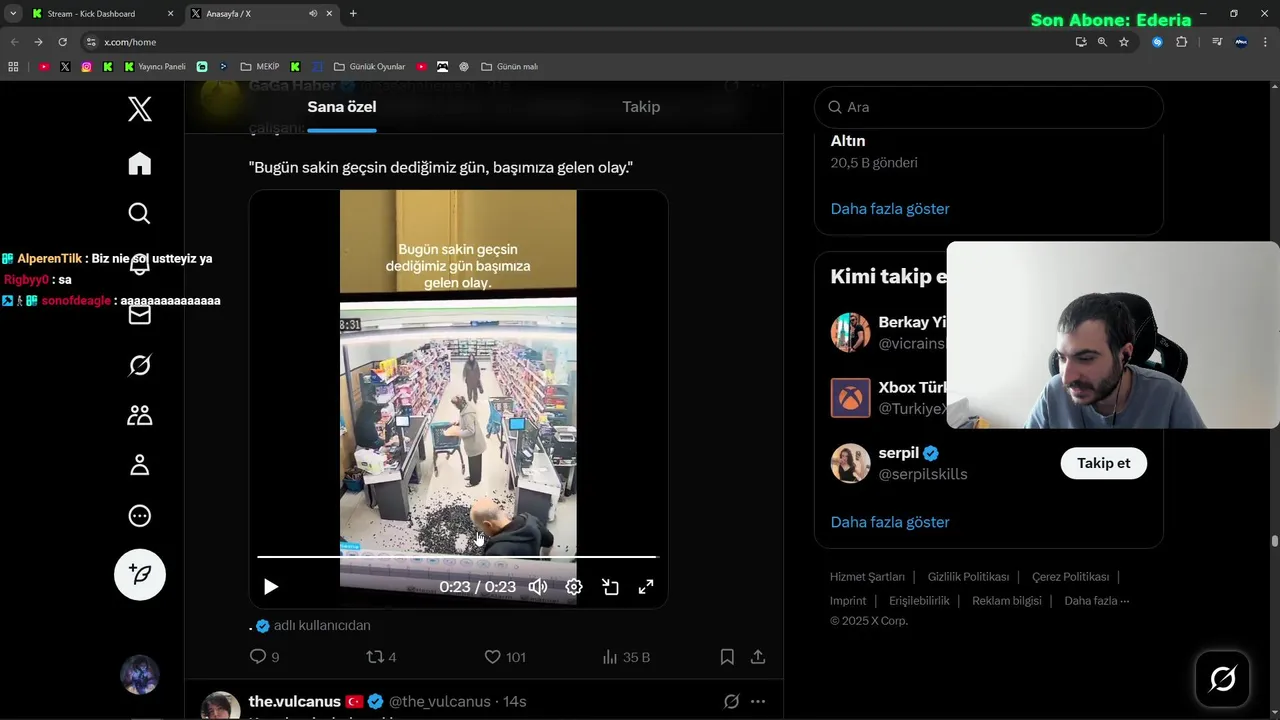This screenshot has width=1280, height=720.
Task: Expand MEKİP bookmark folder
Action: (260, 67)
